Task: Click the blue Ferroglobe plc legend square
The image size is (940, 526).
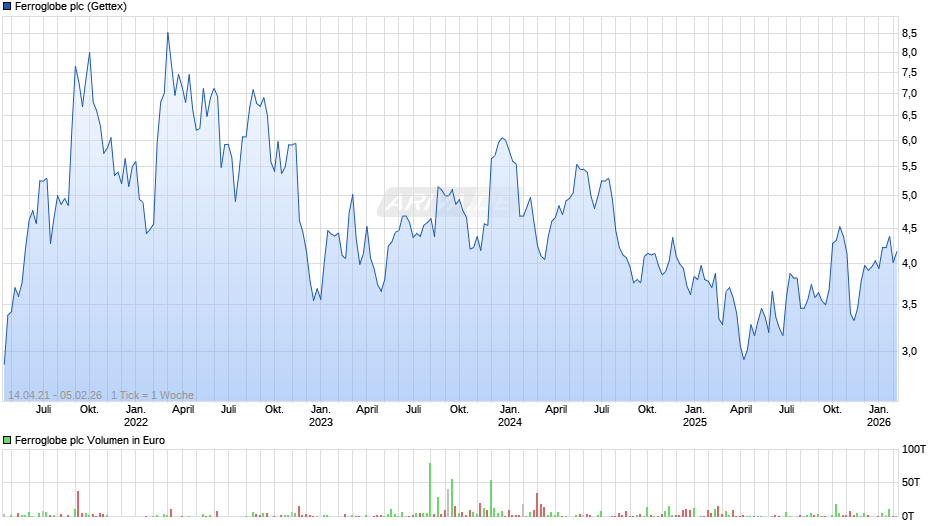Action: [7, 7]
